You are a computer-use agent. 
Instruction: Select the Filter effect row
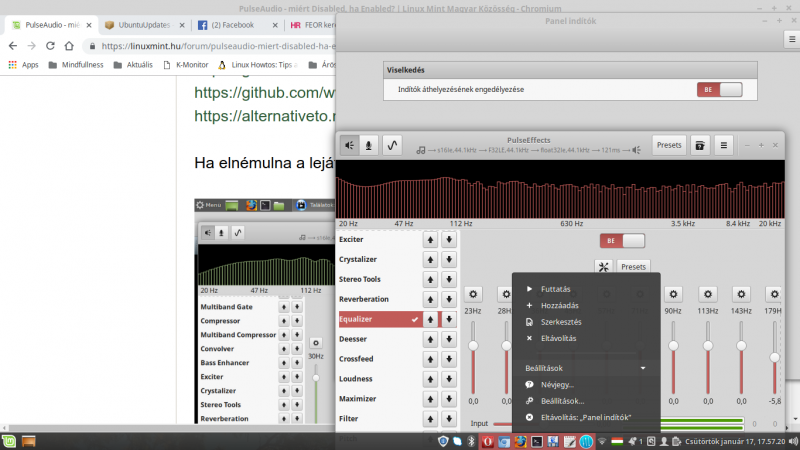click(380, 418)
